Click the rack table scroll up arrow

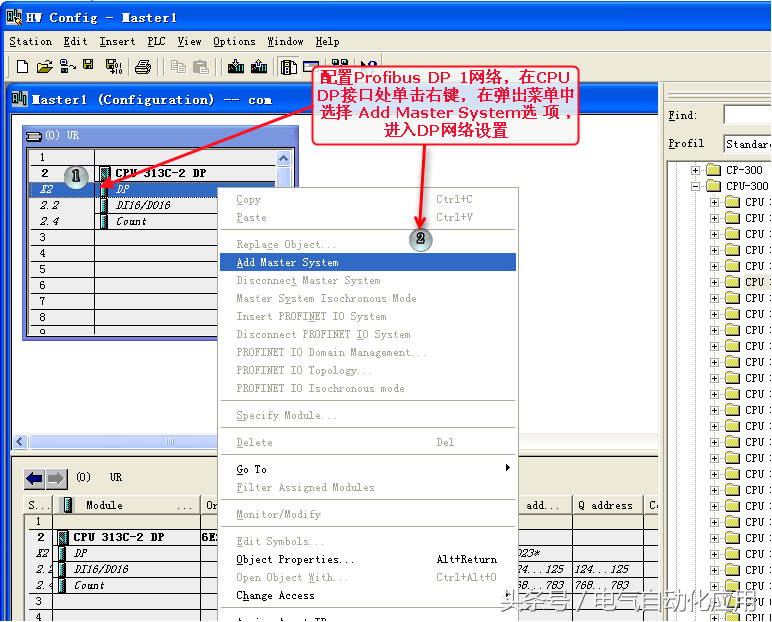(283, 158)
